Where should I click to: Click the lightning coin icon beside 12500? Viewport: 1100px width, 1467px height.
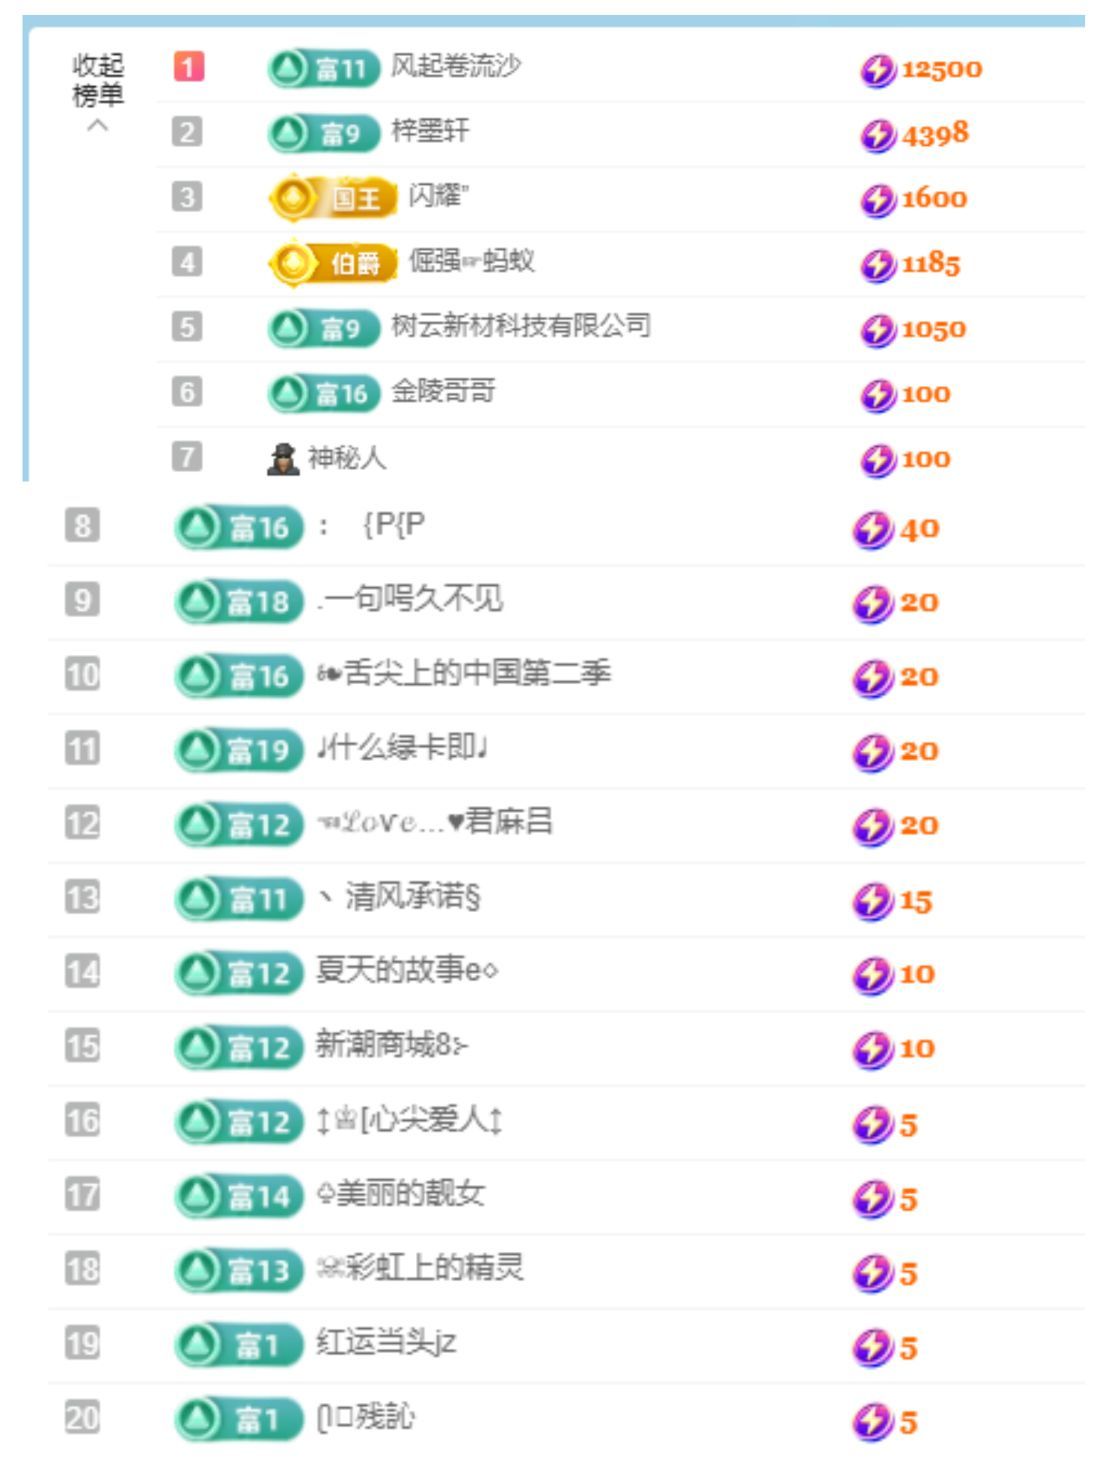click(877, 70)
